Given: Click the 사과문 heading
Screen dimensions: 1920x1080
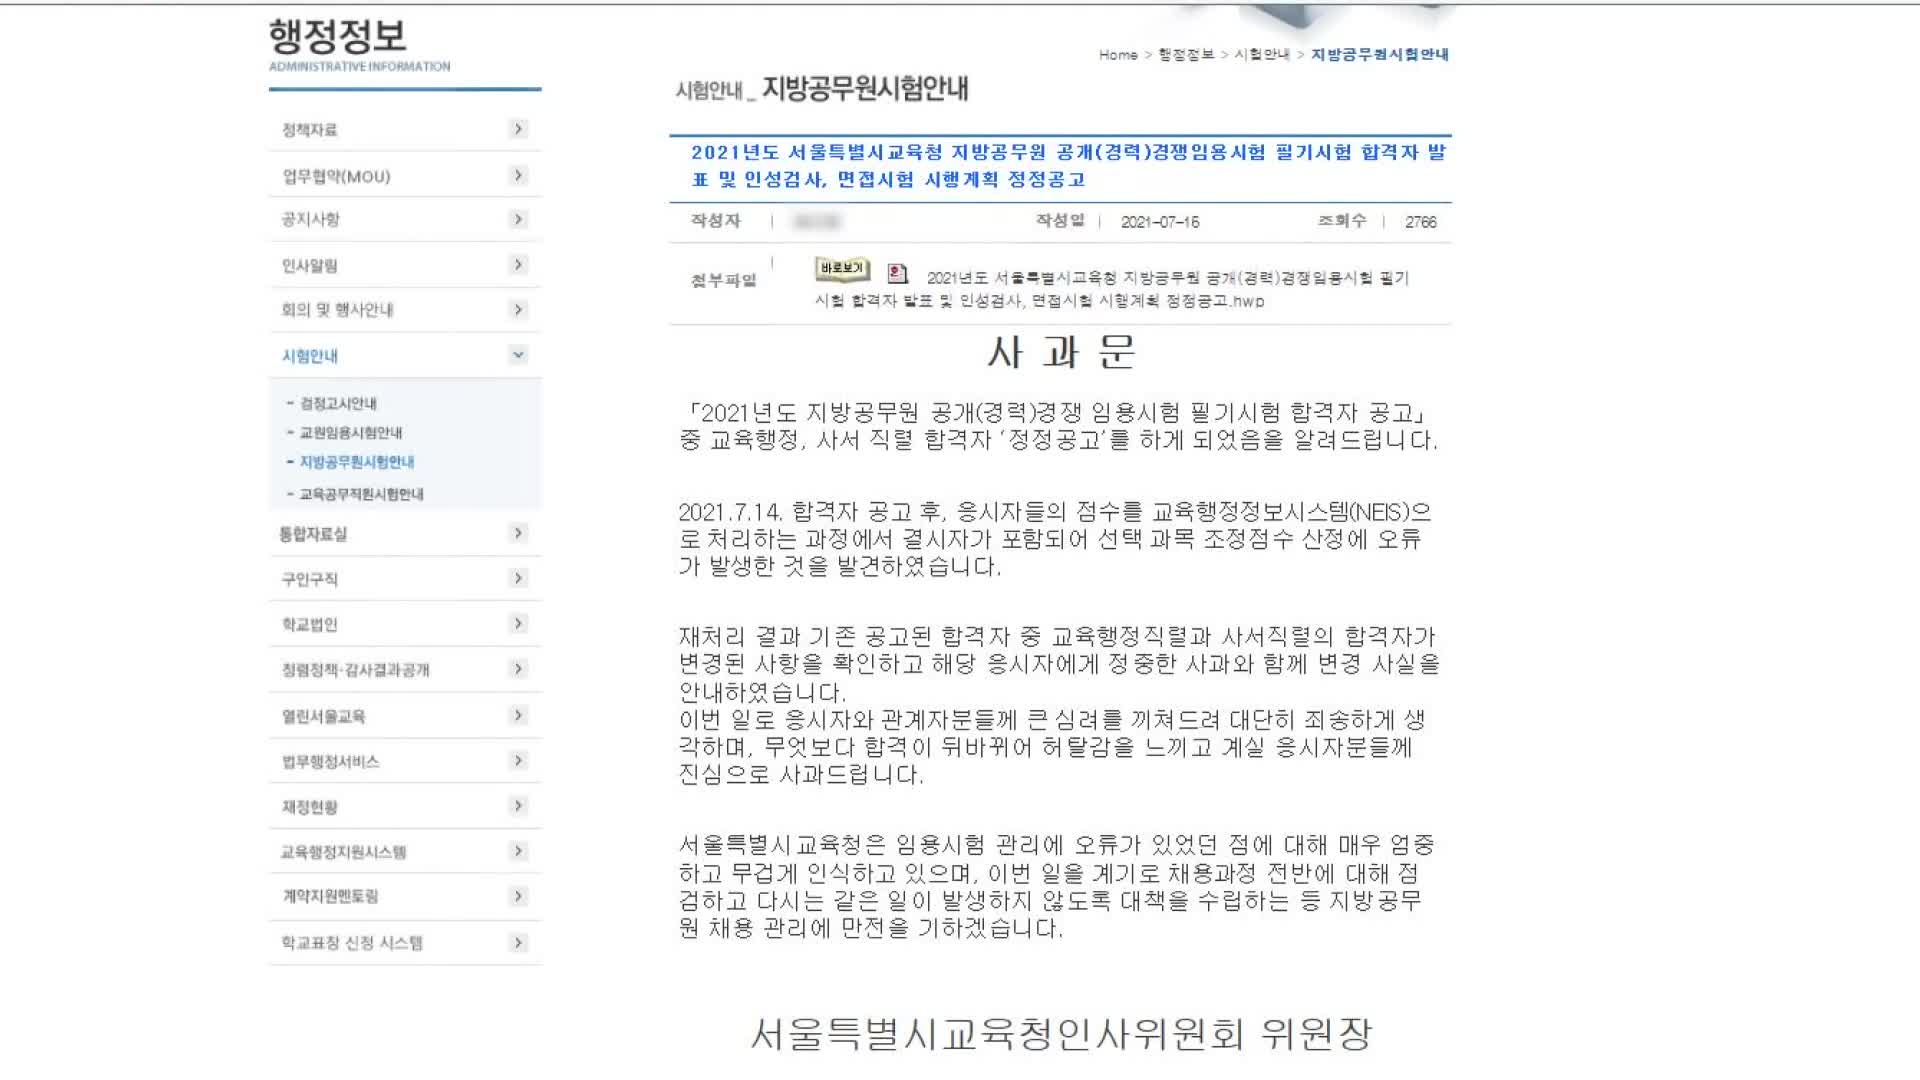Looking at the screenshot, I should coord(1061,353).
